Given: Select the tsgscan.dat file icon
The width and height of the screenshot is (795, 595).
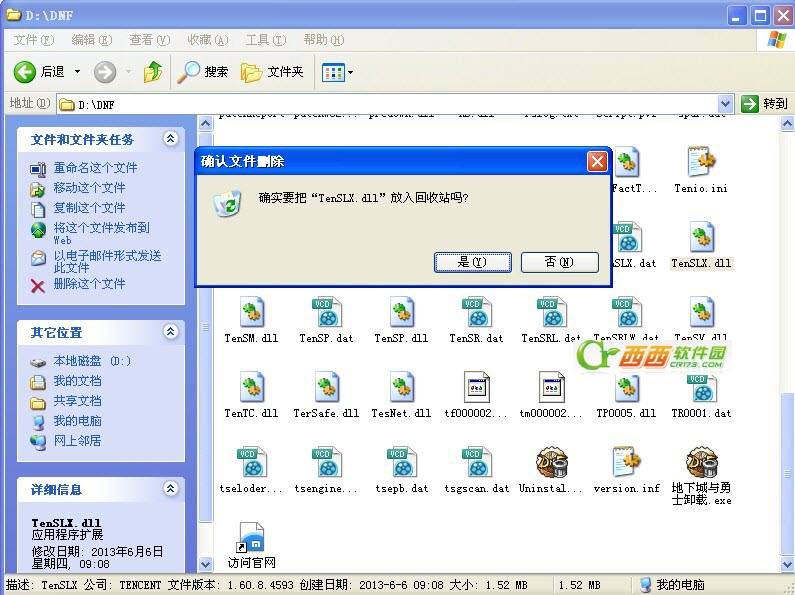Looking at the screenshot, I should 477,462.
